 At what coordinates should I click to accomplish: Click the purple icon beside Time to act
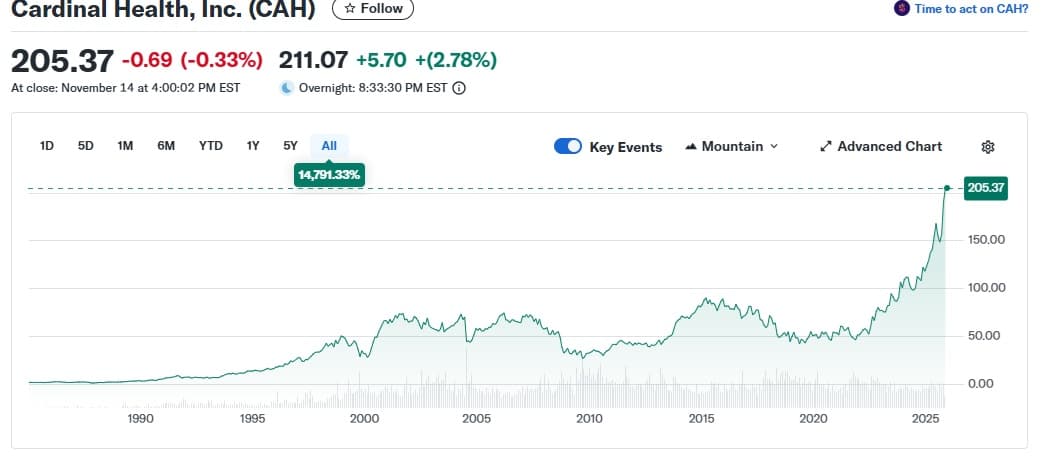(902, 9)
